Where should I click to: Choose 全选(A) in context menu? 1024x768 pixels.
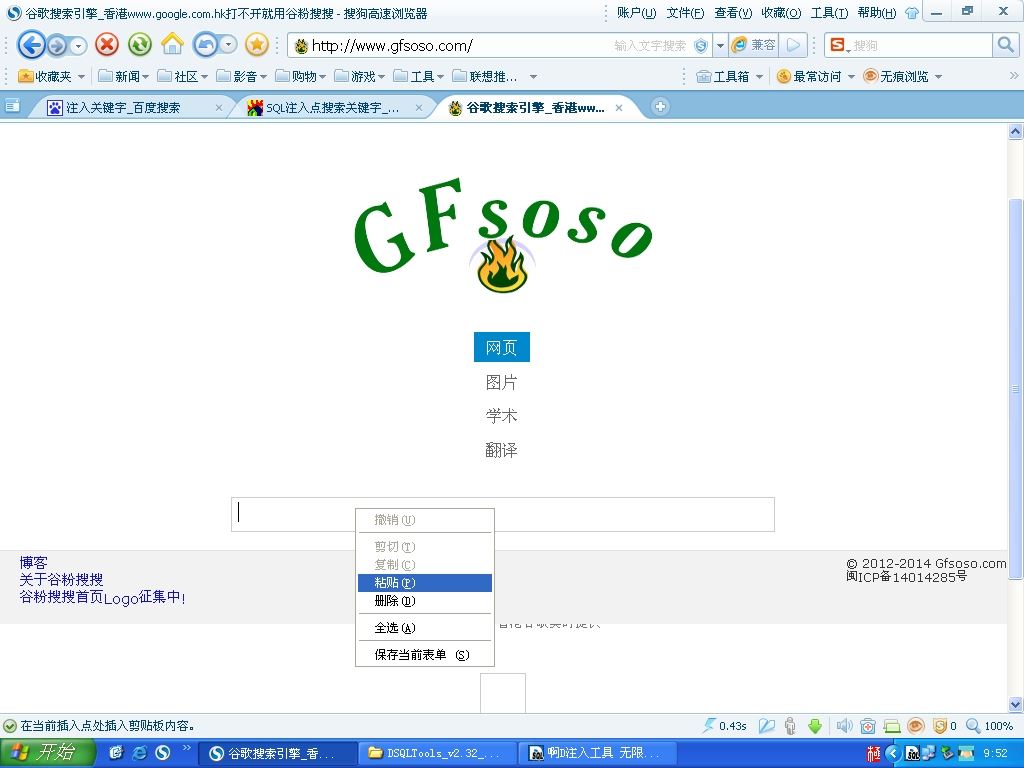coord(424,628)
